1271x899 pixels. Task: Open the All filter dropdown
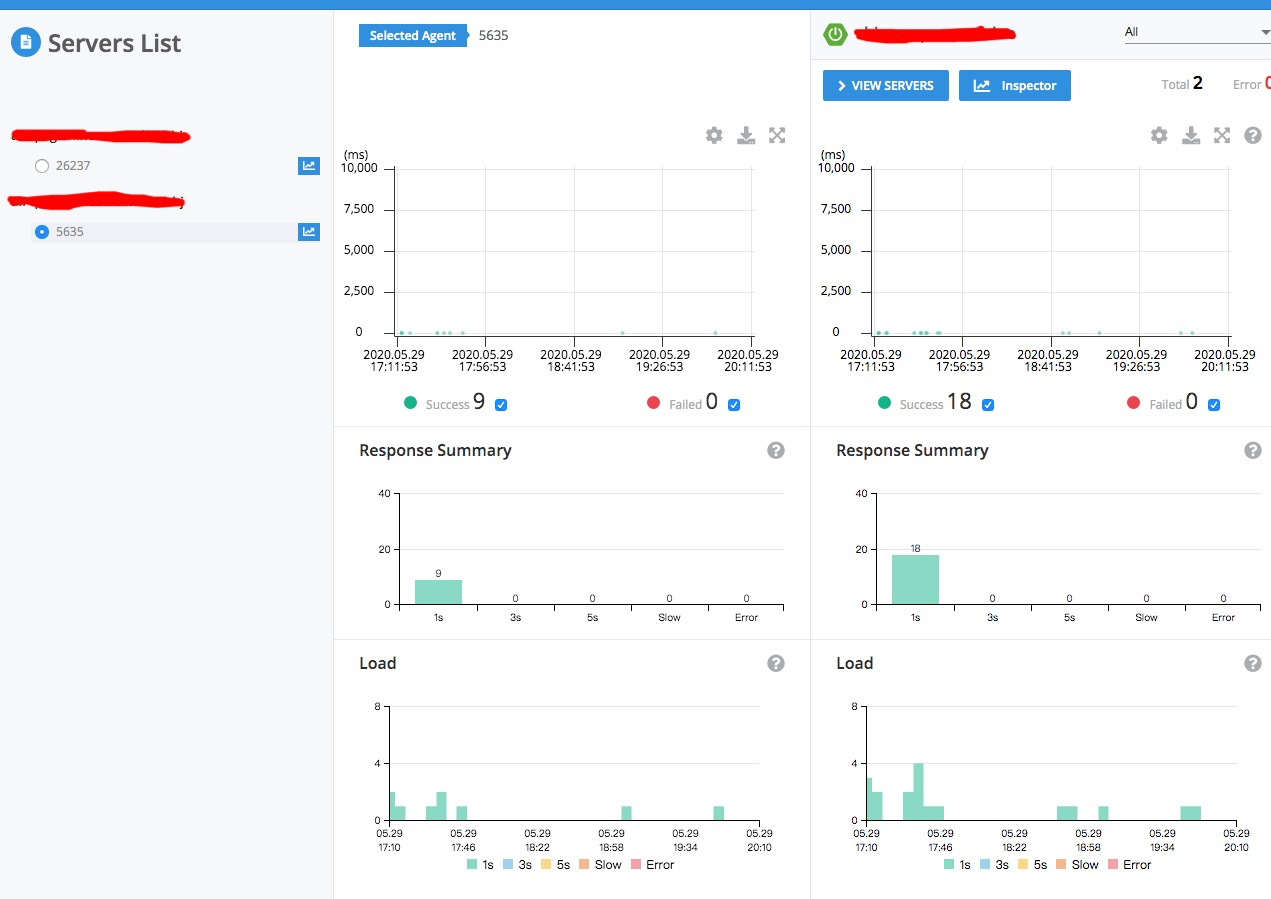(1195, 32)
